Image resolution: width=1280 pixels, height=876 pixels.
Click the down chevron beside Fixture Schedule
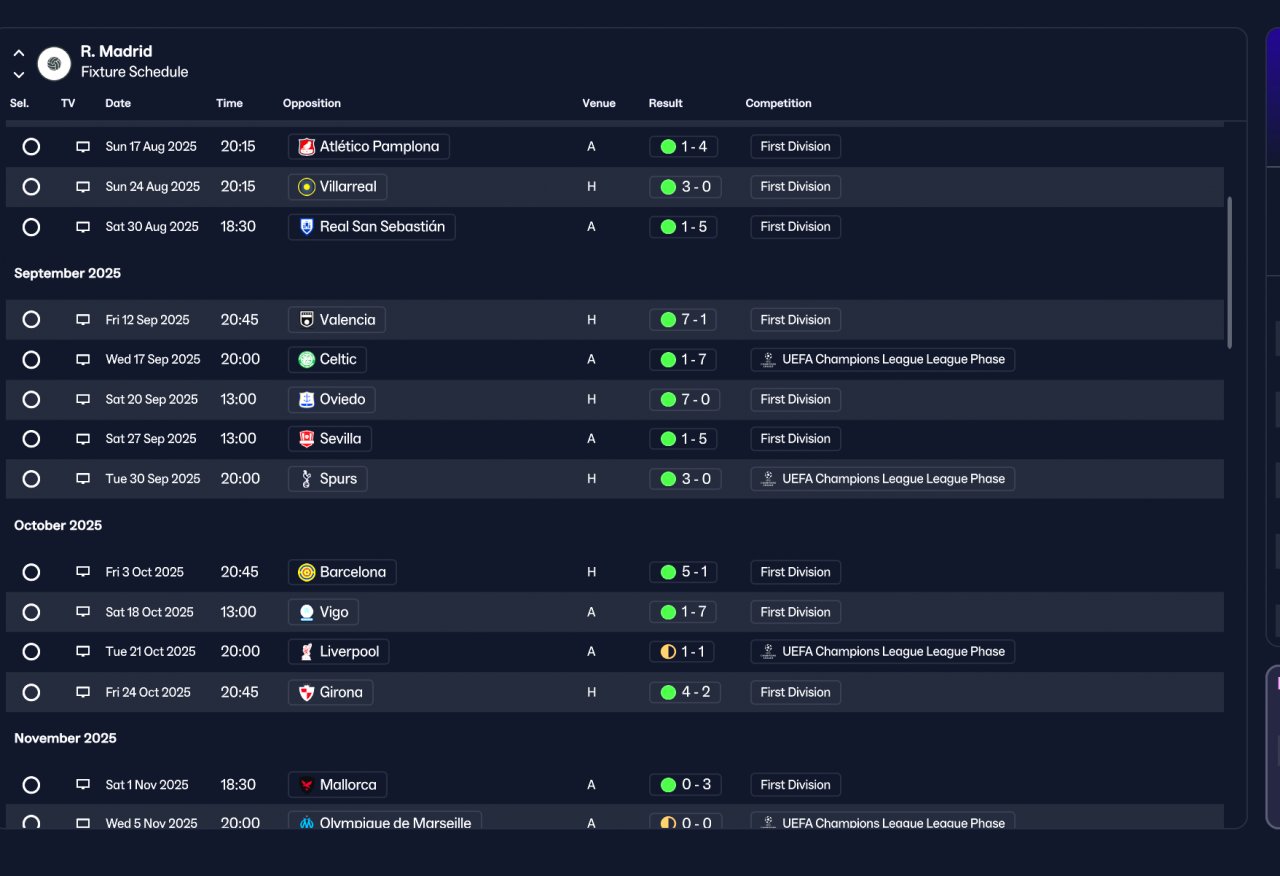pyautogui.click(x=19, y=75)
